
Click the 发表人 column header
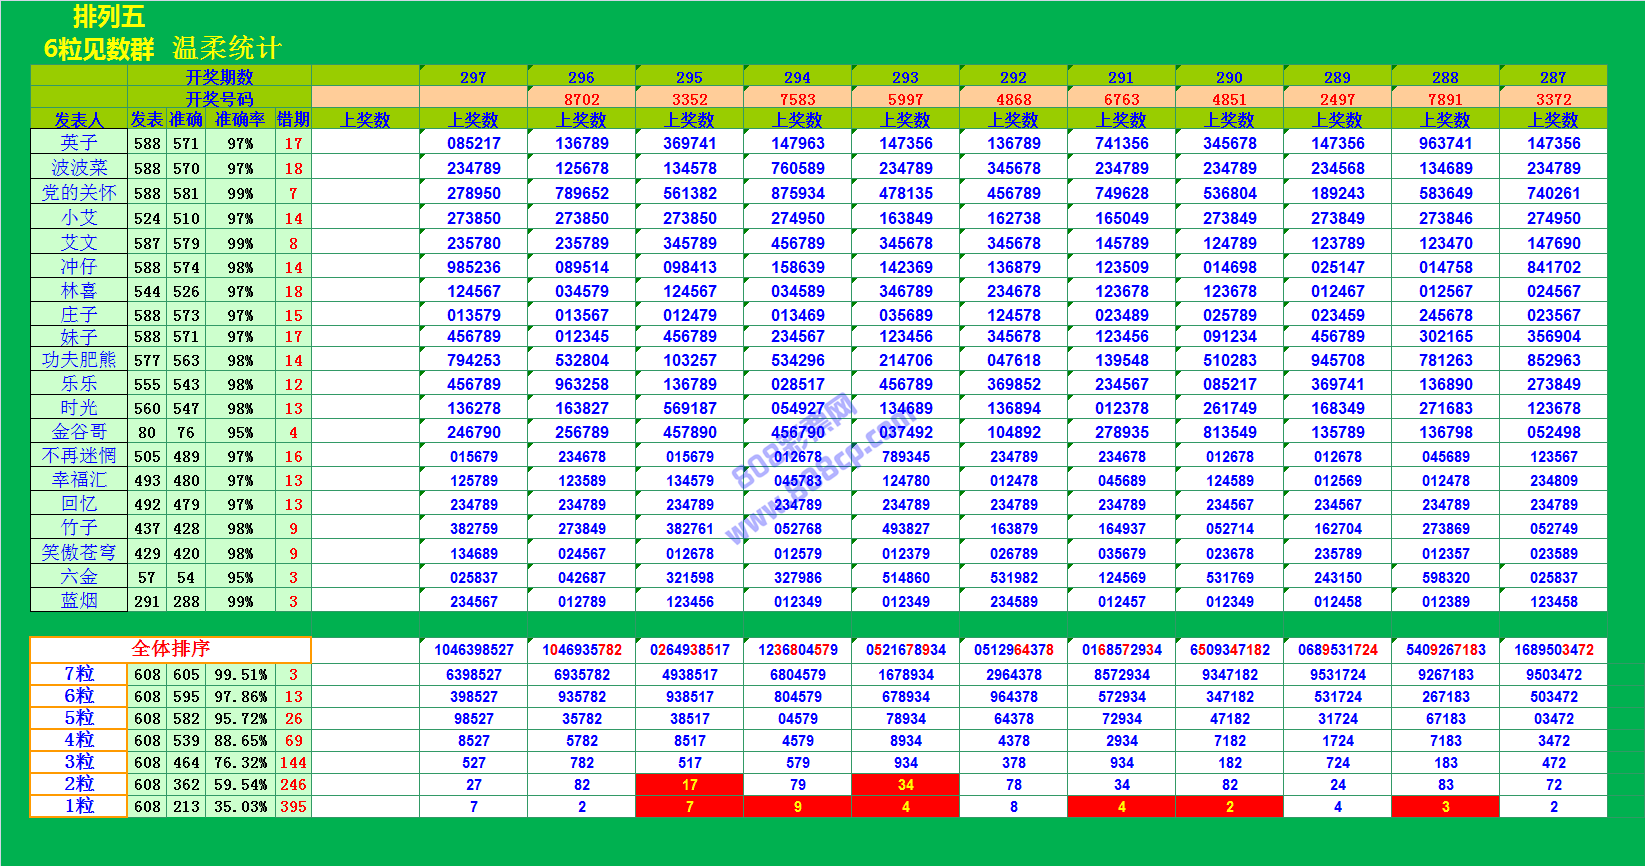[79, 120]
